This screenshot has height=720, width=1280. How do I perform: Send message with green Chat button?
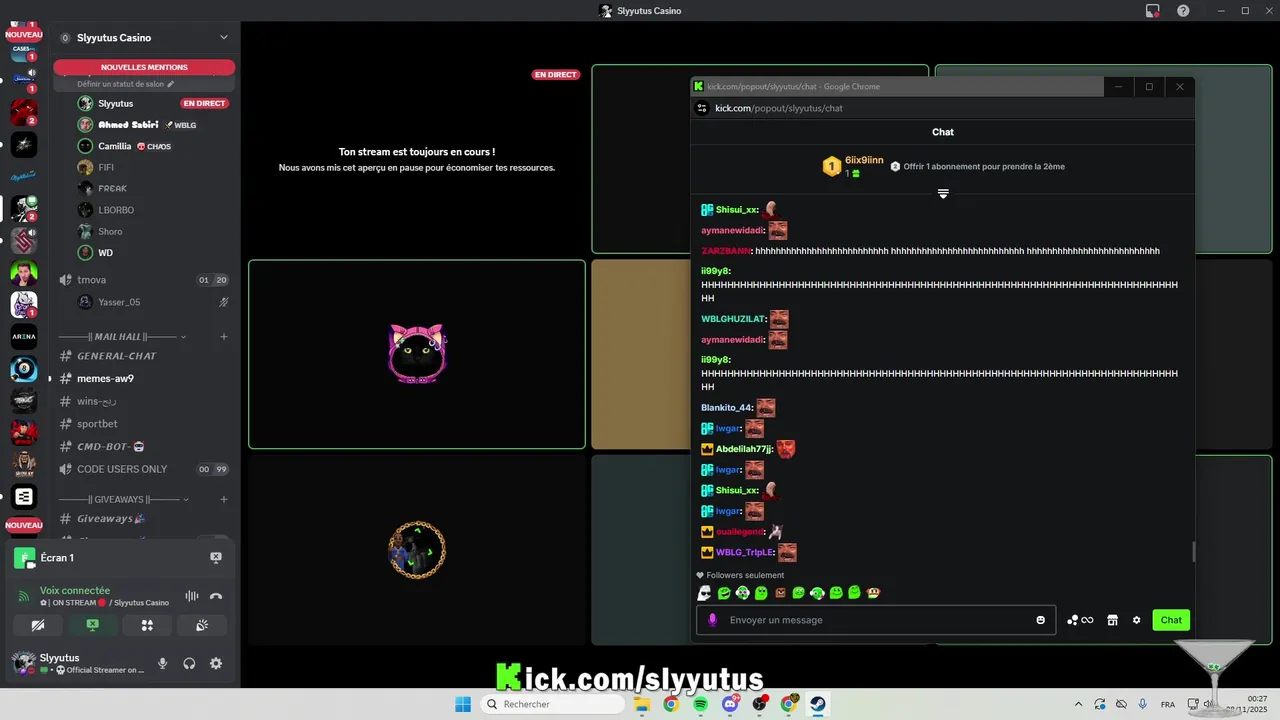(x=1171, y=620)
